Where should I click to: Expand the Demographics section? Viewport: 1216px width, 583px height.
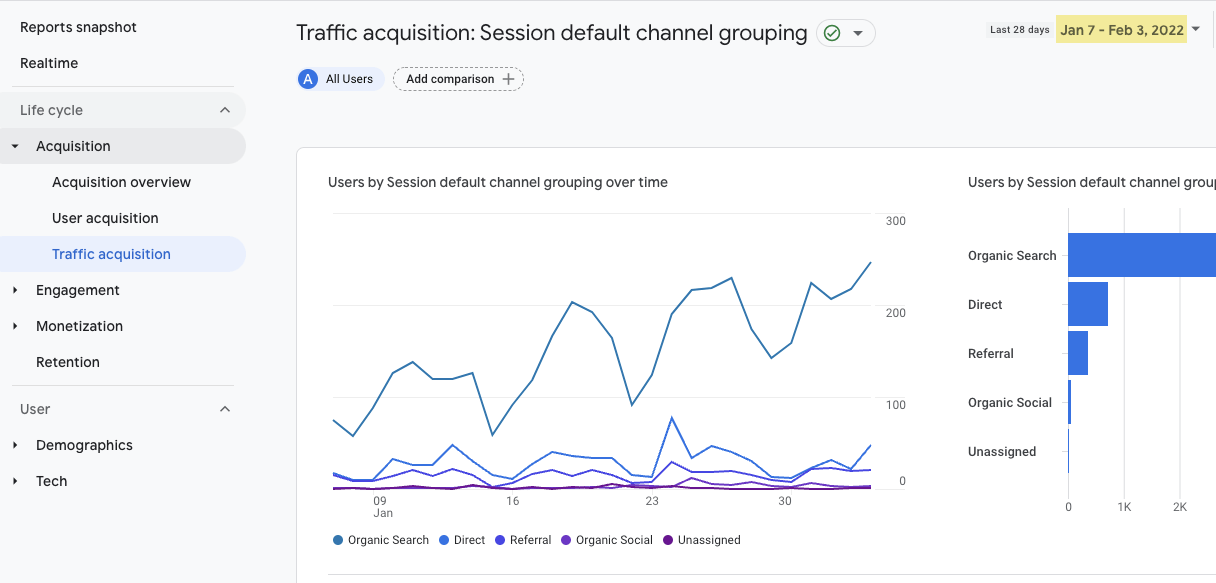click(x=14, y=445)
